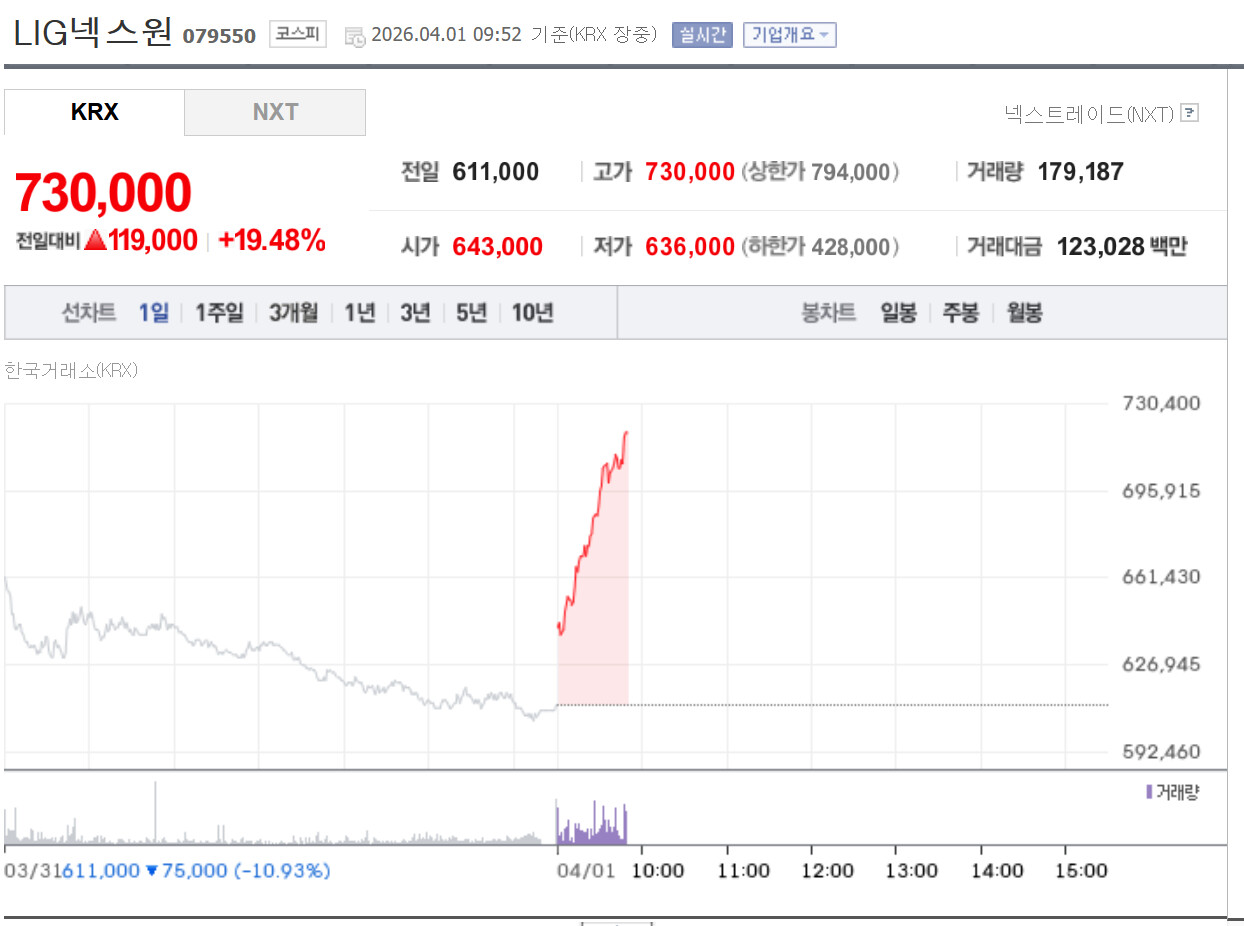The image size is (1244, 926).
Task: Click the red up-triangle next to 119,000
Action: coord(95,240)
